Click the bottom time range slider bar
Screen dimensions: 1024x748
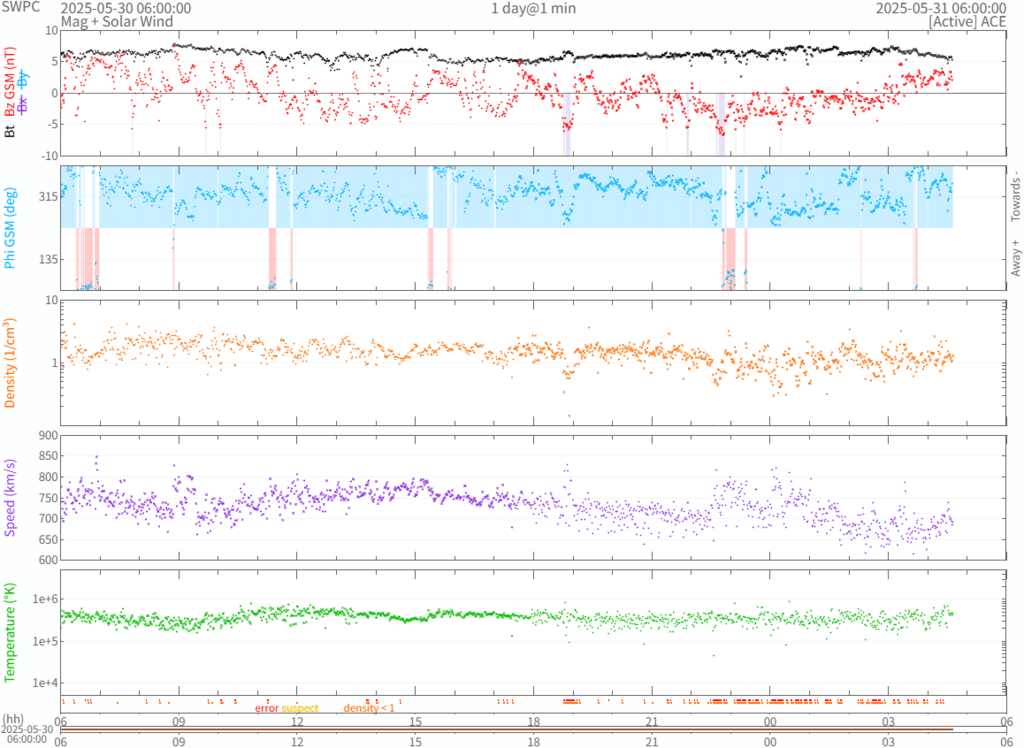click(x=506, y=729)
